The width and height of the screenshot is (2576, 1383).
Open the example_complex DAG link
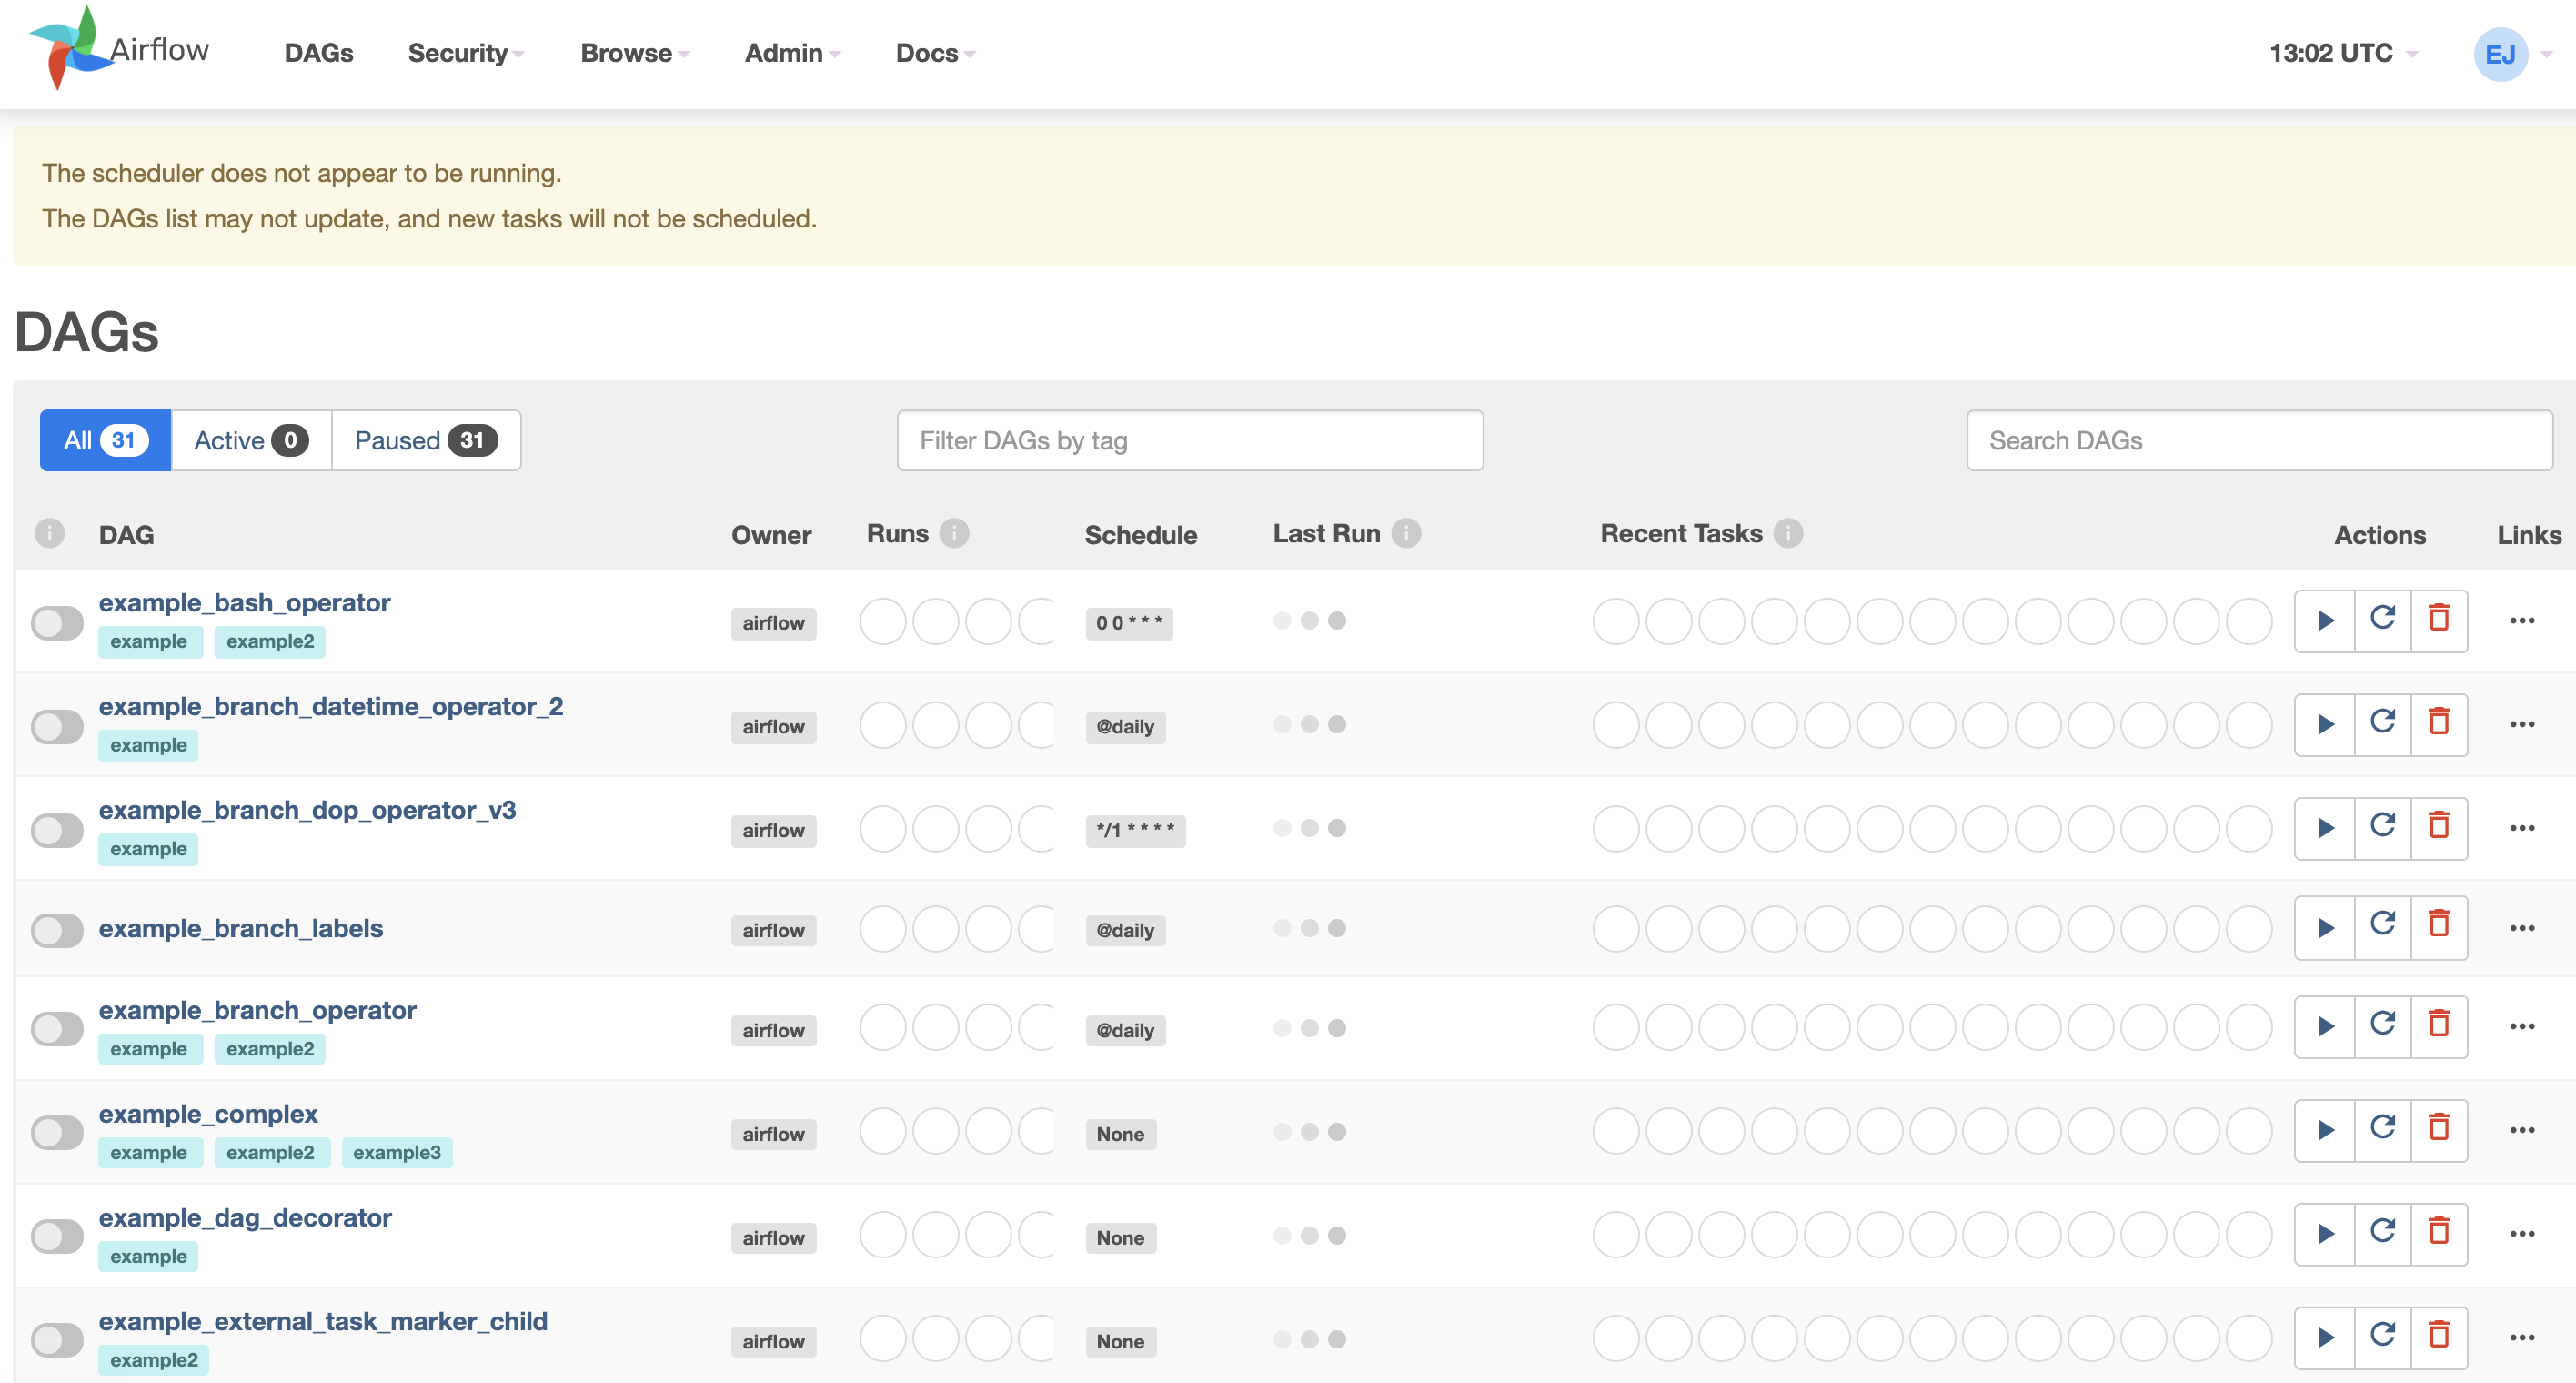[x=208, y=1114]
